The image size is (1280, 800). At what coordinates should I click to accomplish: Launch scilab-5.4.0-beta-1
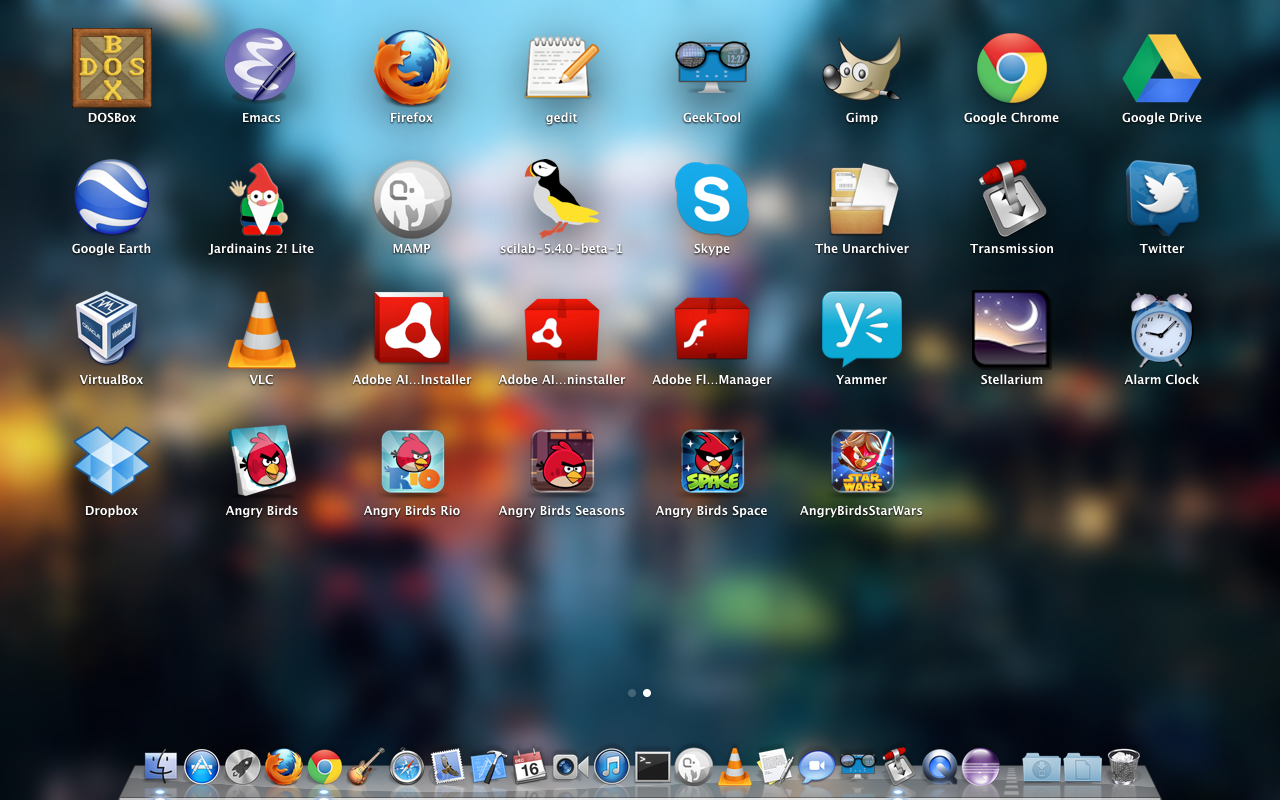[x=562, y=198]
